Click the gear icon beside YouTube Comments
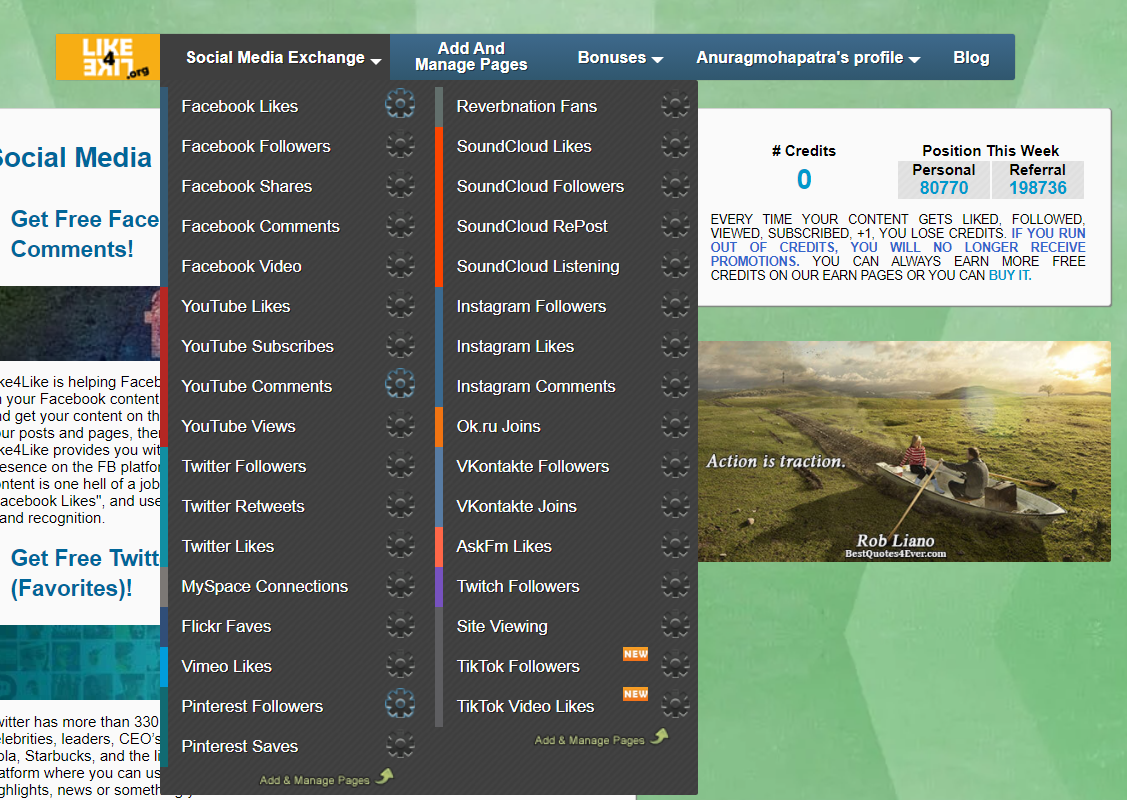Viewport: 1127px width, 800px height. (x=400, y=384)
